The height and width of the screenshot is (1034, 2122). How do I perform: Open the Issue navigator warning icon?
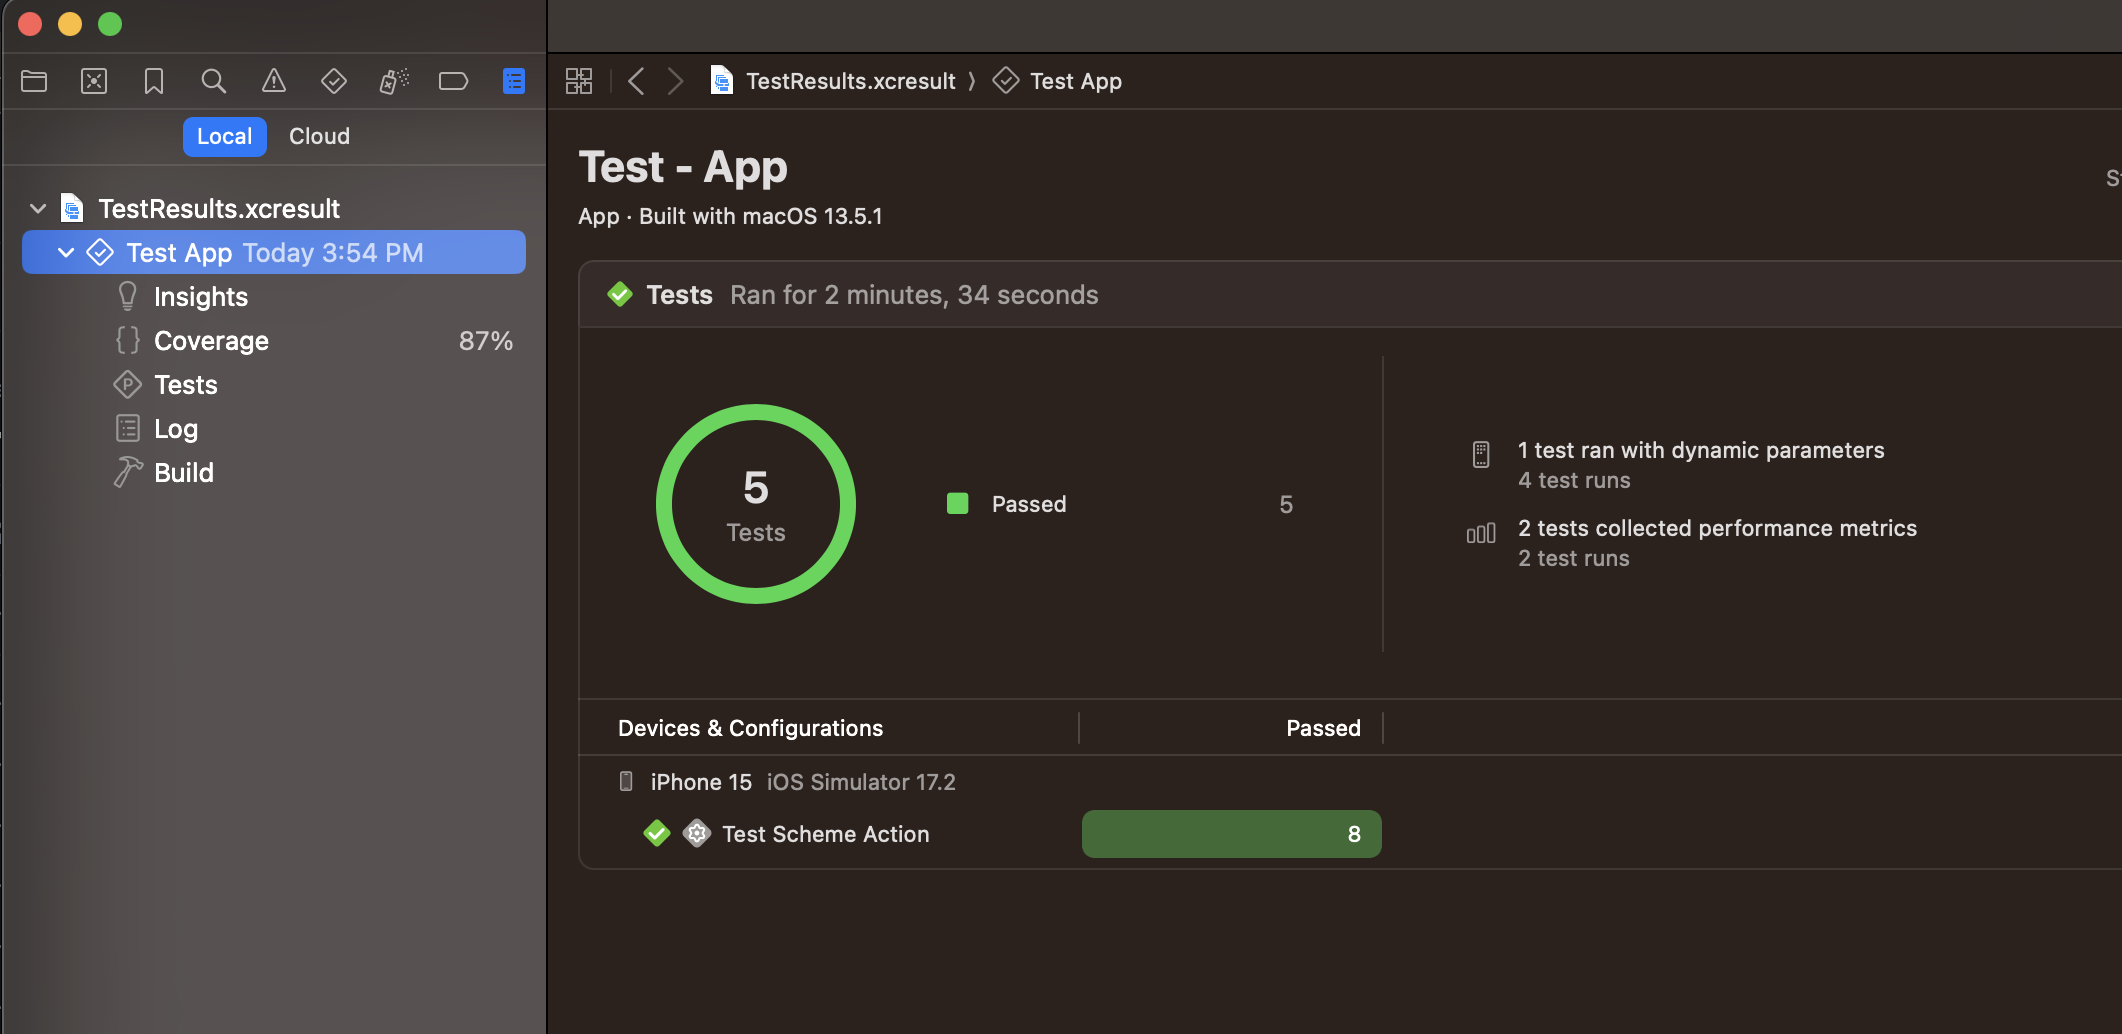tap(274, 81)
